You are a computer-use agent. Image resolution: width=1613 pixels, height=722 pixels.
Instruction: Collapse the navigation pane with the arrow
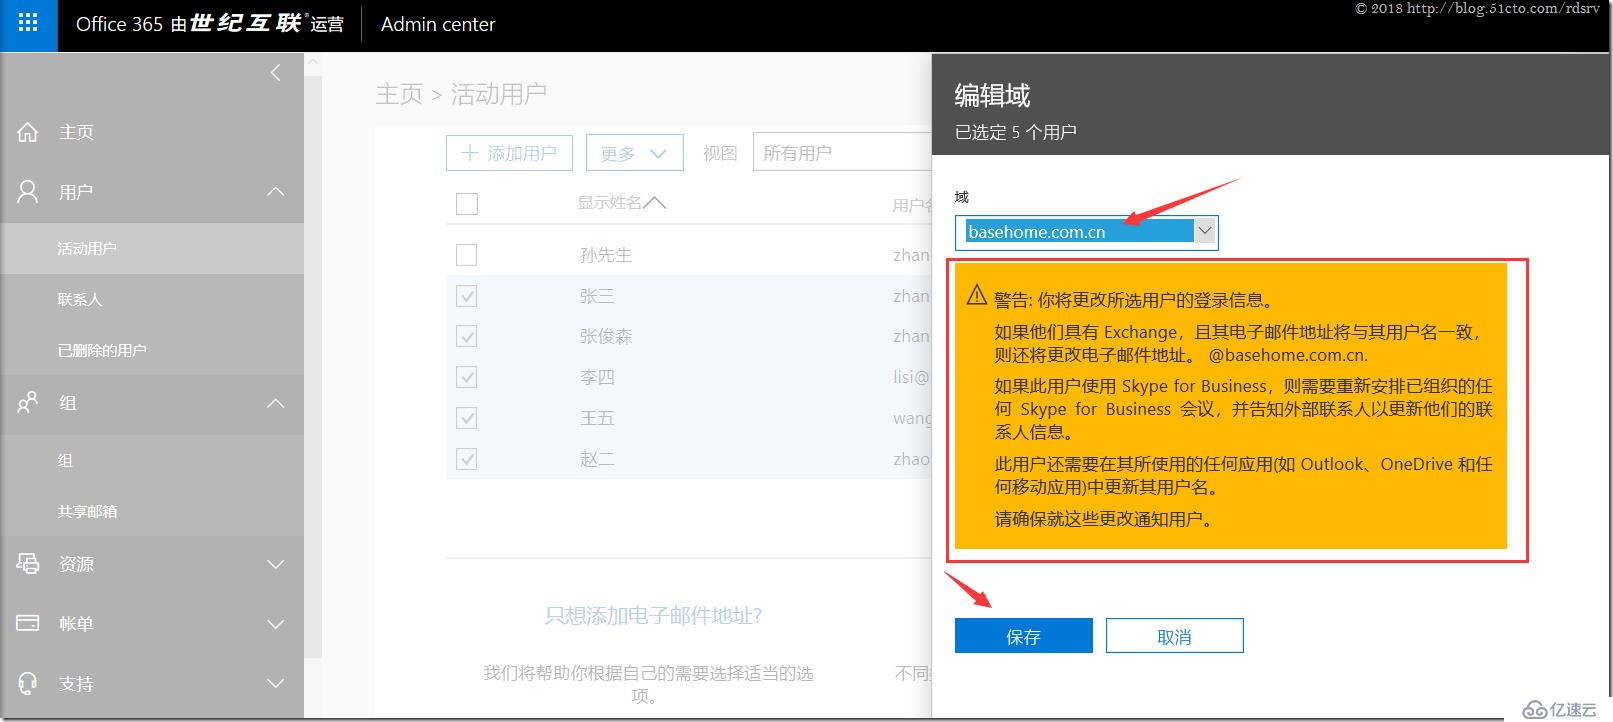(x=276, y=73)
